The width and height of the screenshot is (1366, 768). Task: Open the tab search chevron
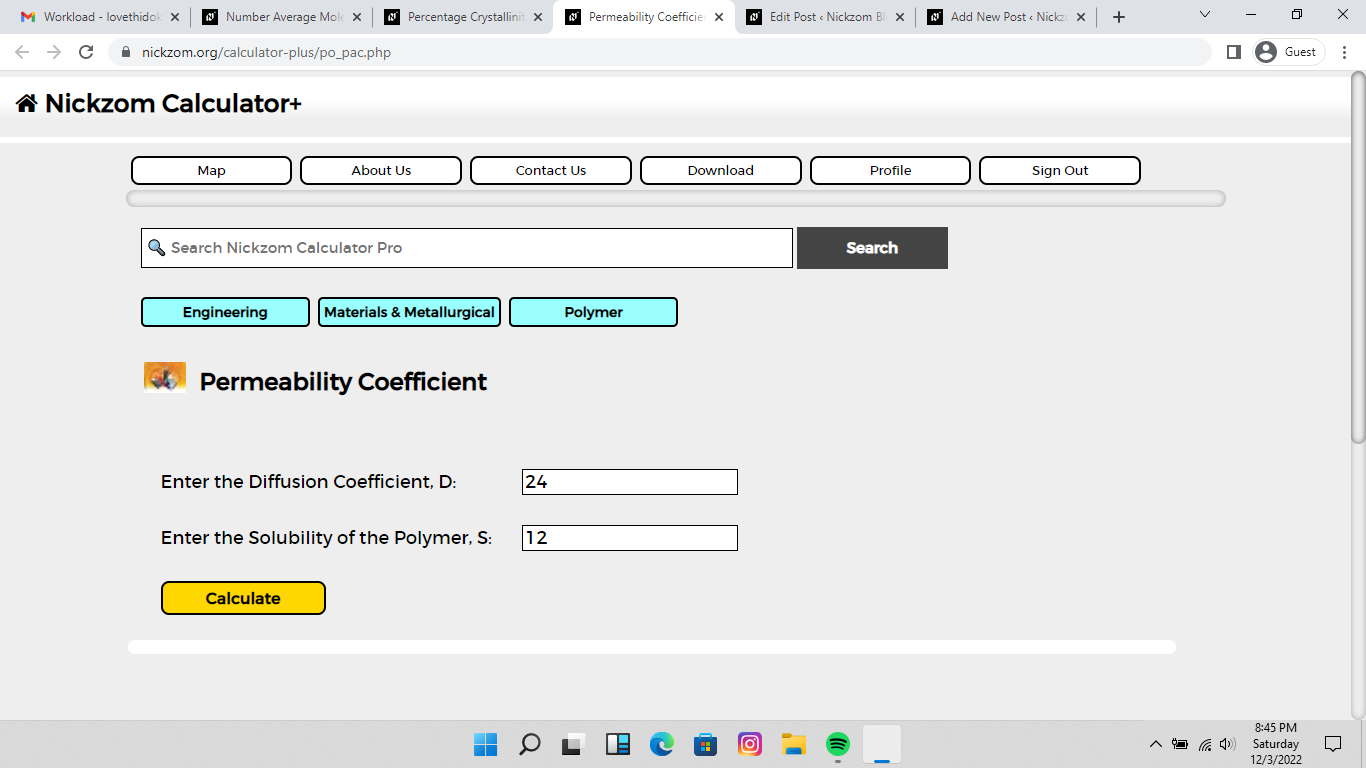click(1204, 15)
